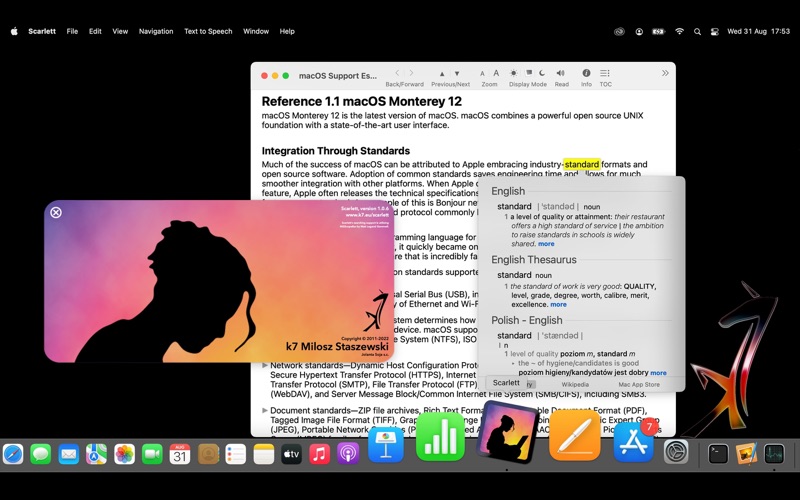Viewport: 800px width, 500px height.
Task: Click the 'Integration Through Standards' heading
Action: pyautogui.click(x=336, y=151)
